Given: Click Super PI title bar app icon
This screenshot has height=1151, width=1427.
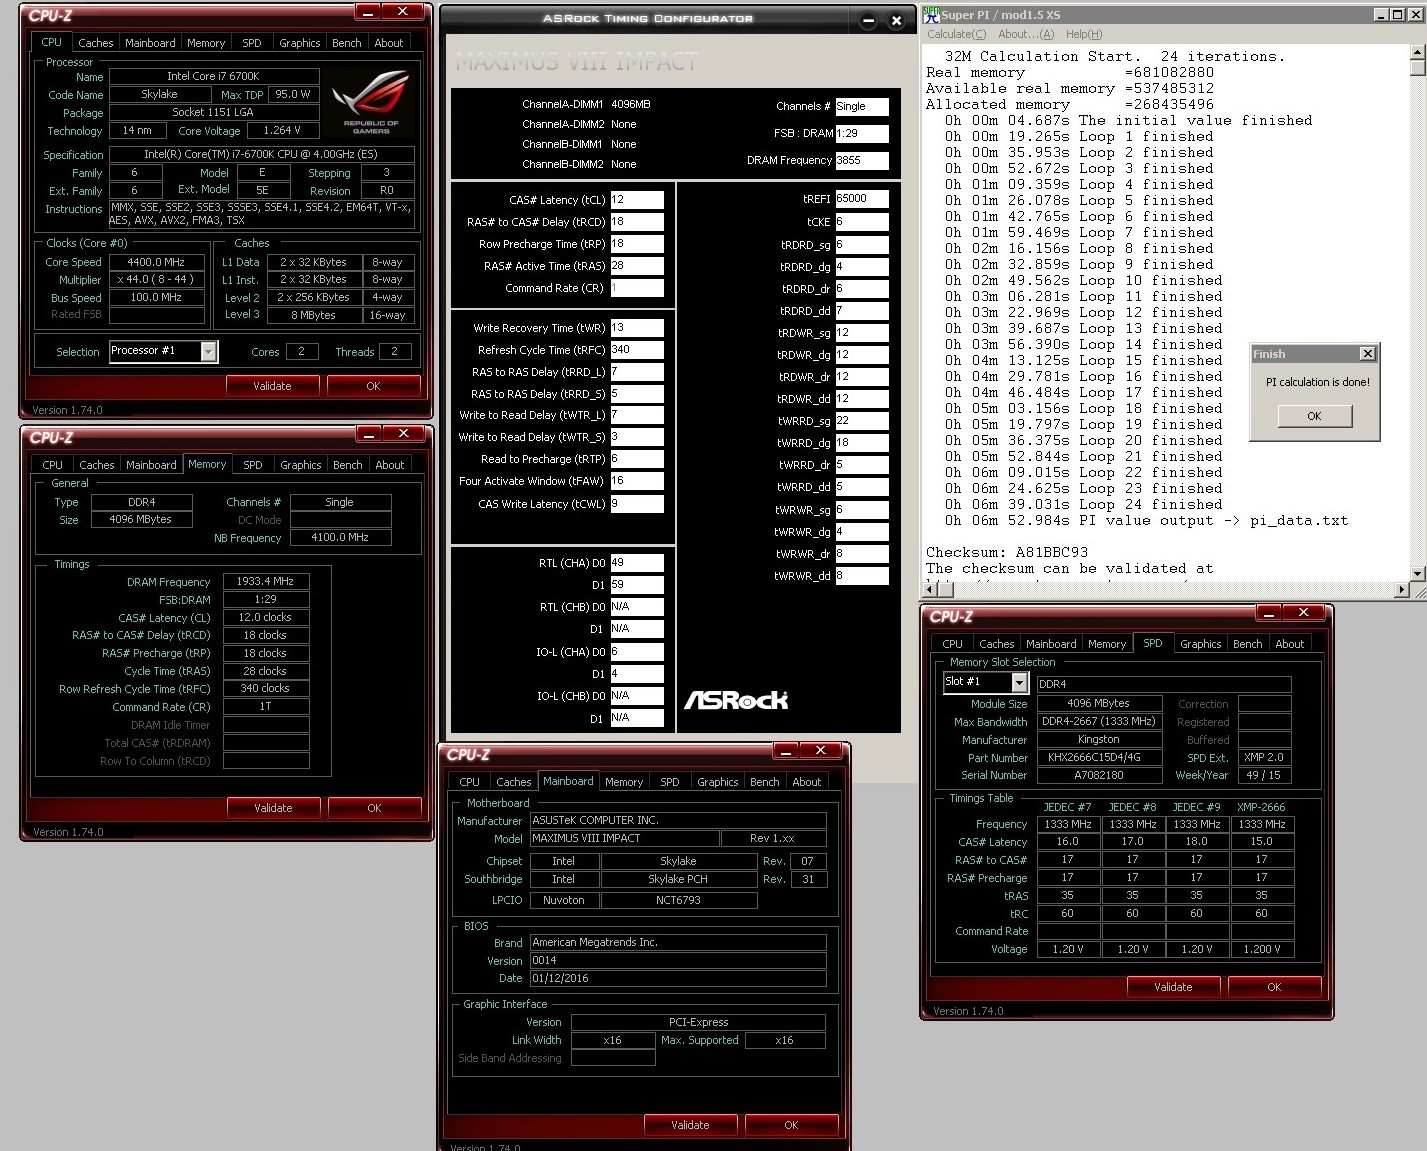Looking at the screenshot, I should [x=931, y=14].
